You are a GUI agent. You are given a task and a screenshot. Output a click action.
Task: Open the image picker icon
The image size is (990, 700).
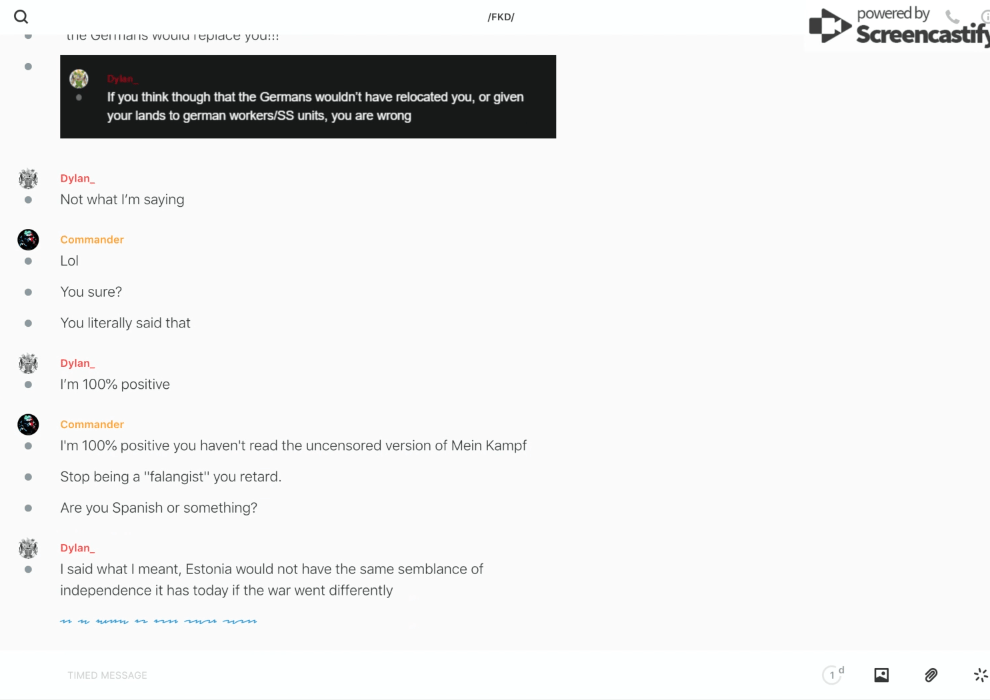pos(881,675)
